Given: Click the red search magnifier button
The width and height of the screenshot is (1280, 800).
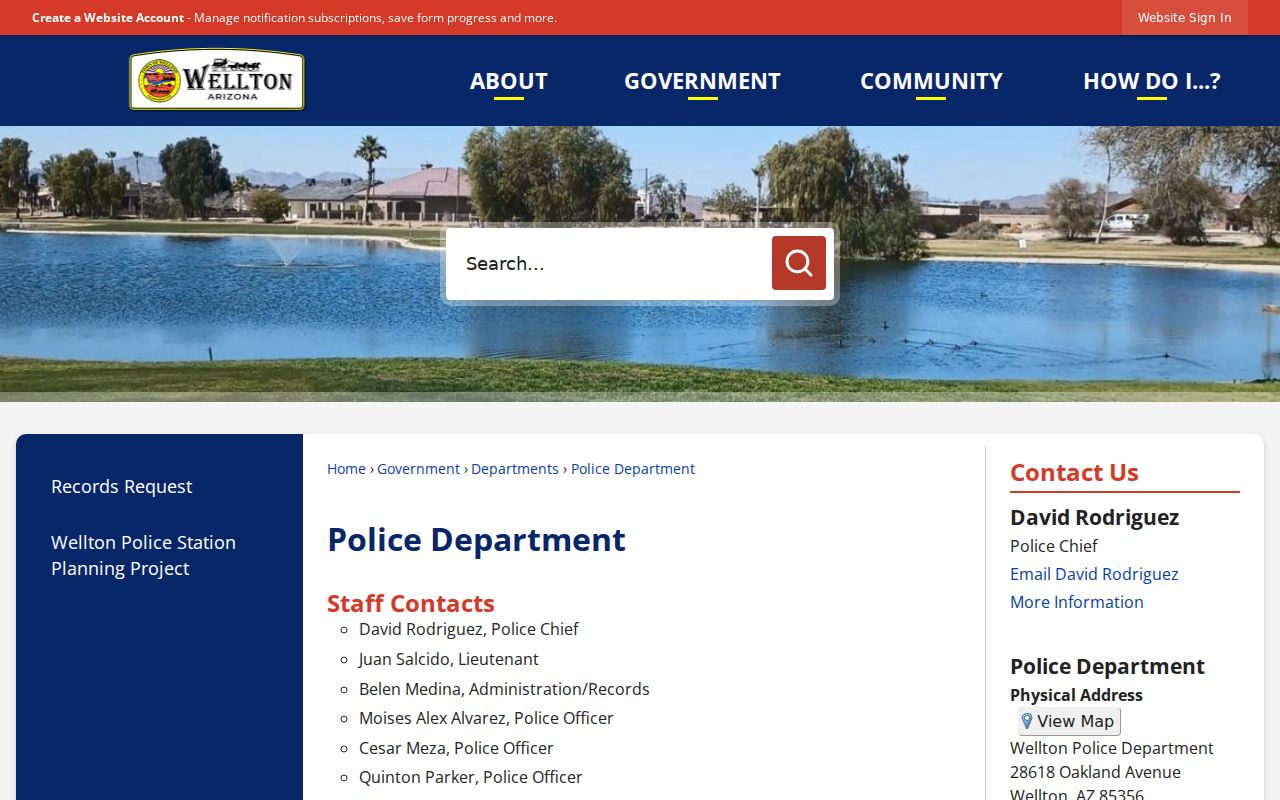Looking at the screenshot, I should (x=799, y=263).
